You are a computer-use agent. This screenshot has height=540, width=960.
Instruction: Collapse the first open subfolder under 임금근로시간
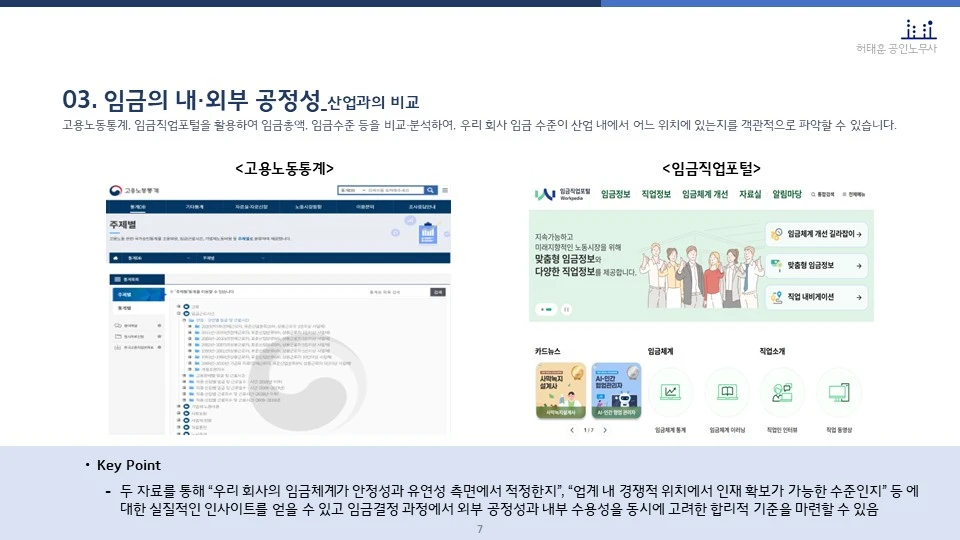coord(184,320)
